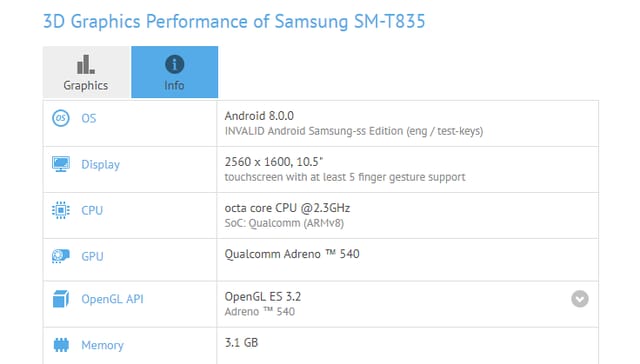The height and width of the screenshot is (364, 640).
Task: Click the Android 8.0.0 text
Action: [x=259, y=116]
